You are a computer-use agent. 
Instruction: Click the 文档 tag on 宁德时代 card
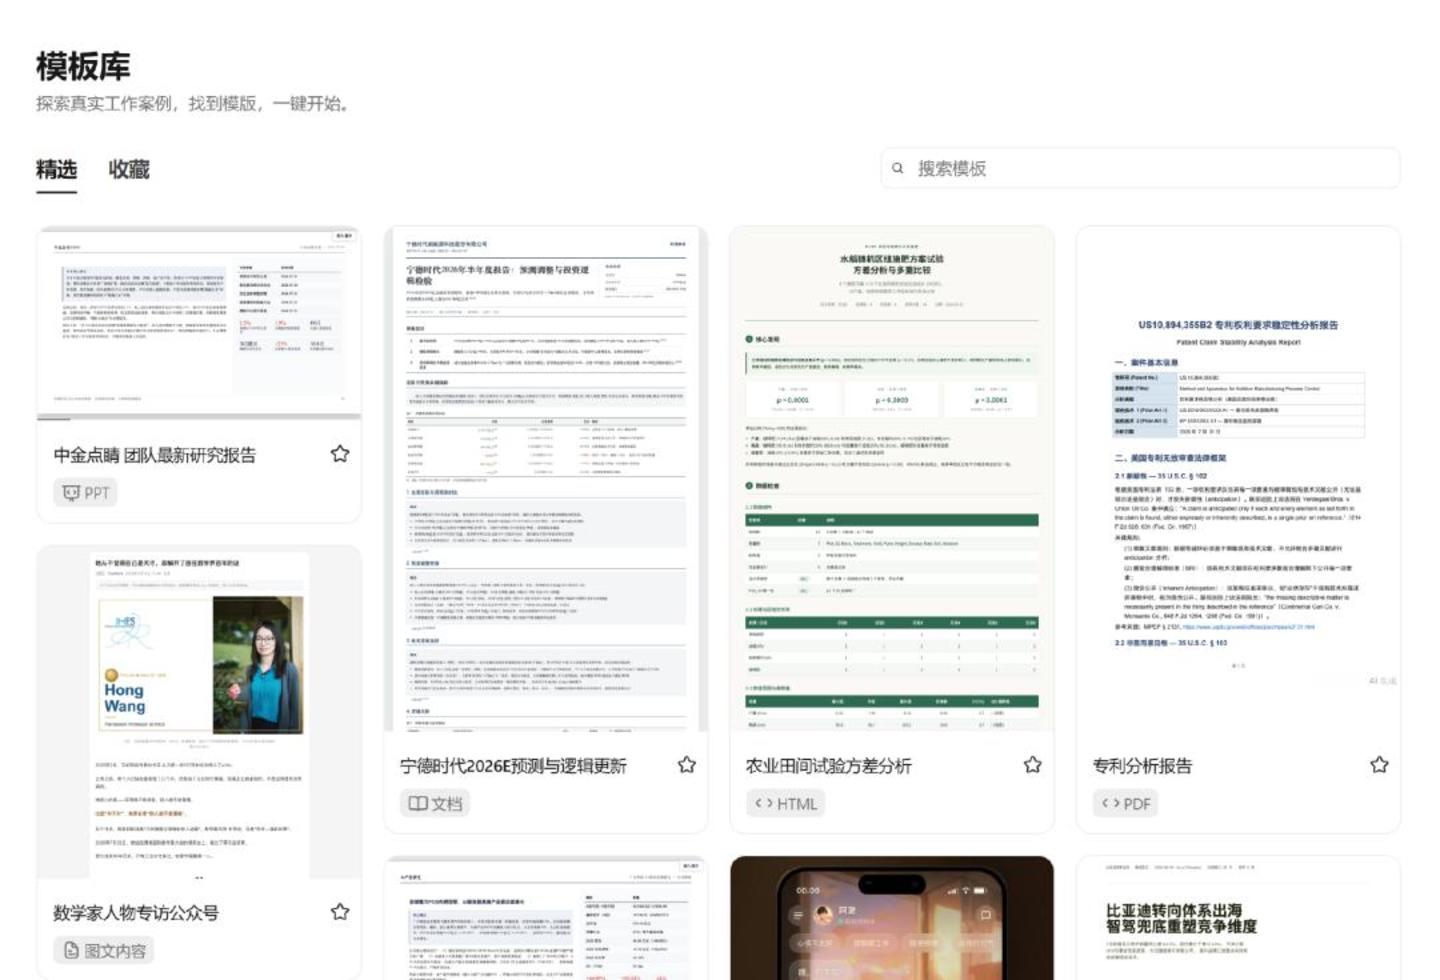click(x=435, y=803)
